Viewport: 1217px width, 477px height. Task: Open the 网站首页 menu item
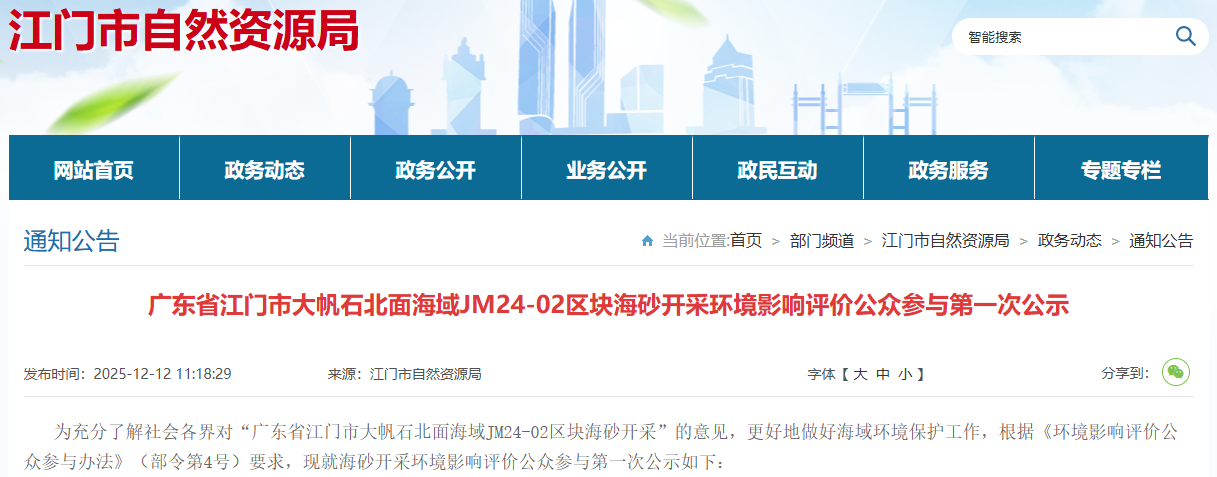94,170
